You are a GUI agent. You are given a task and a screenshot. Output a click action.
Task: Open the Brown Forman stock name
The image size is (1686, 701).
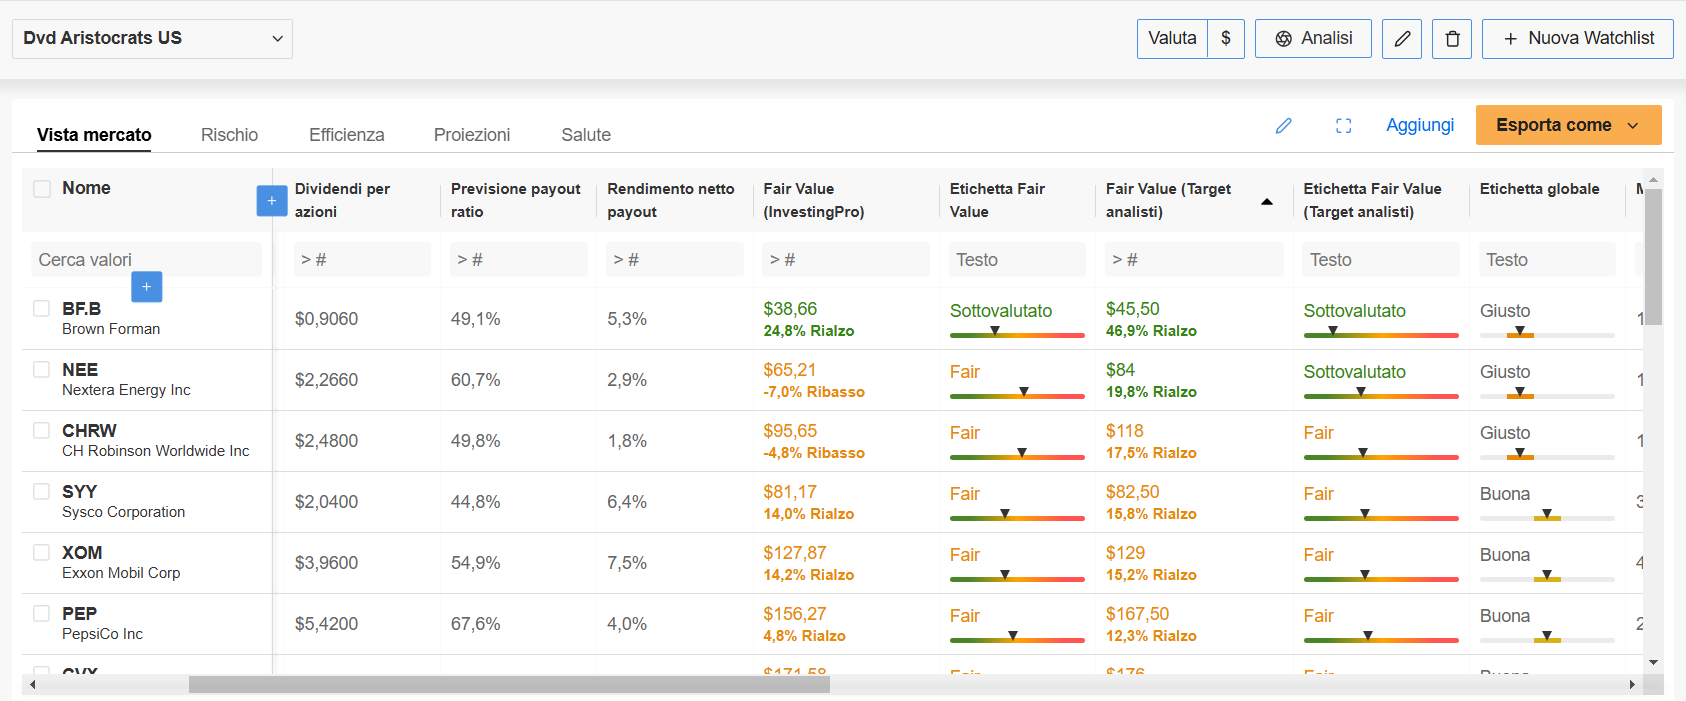pyautogui.click(x=111, y=329)
